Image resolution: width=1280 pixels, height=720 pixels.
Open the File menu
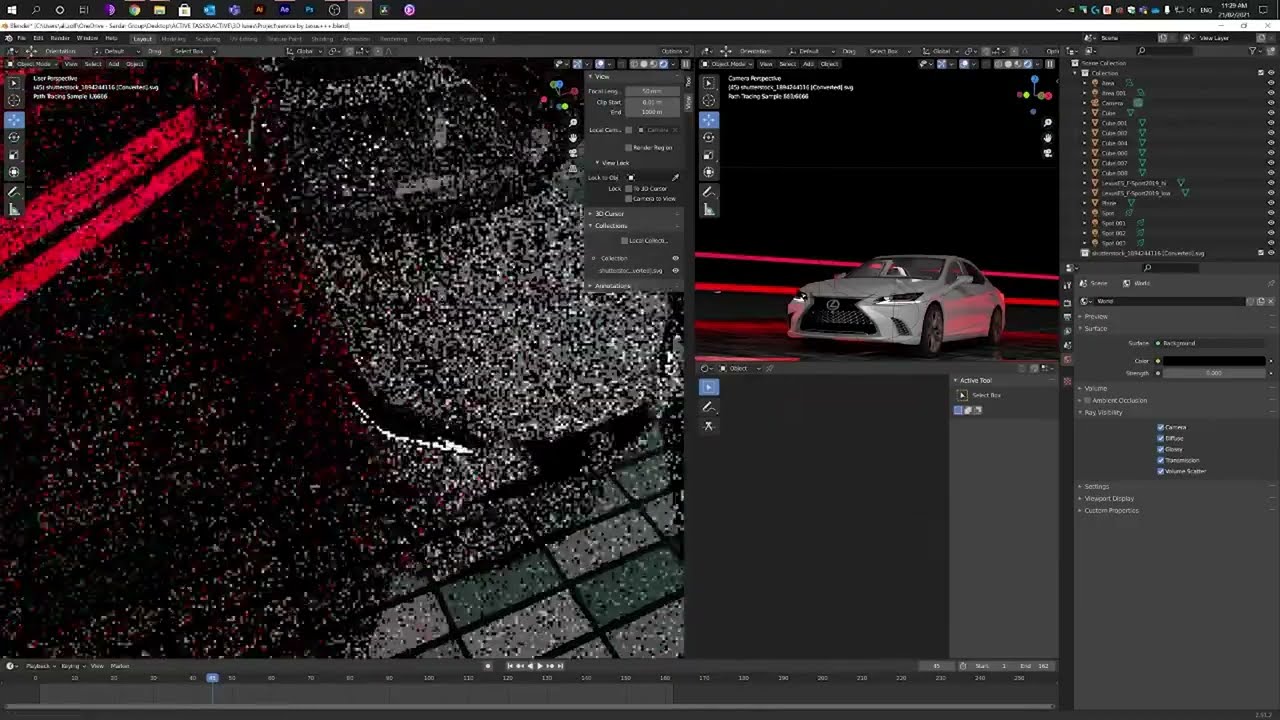click(22, 38)
